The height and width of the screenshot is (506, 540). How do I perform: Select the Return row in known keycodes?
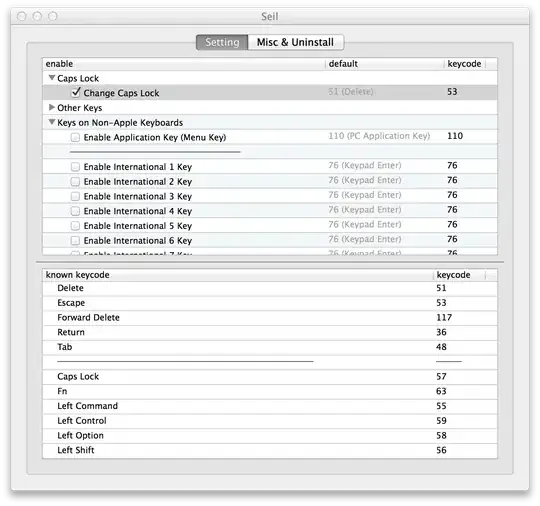pyautogui.click(x=270, y=333)
